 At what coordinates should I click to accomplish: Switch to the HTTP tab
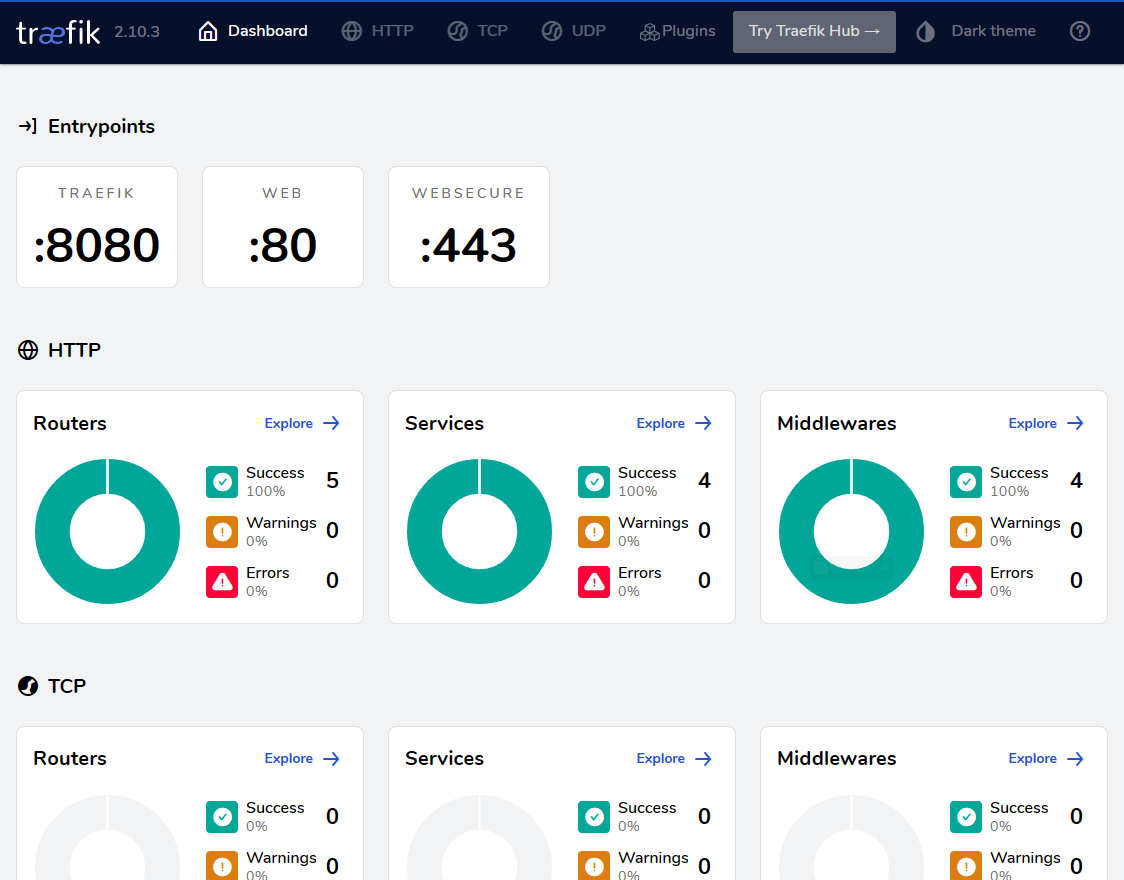click(378, 31)
